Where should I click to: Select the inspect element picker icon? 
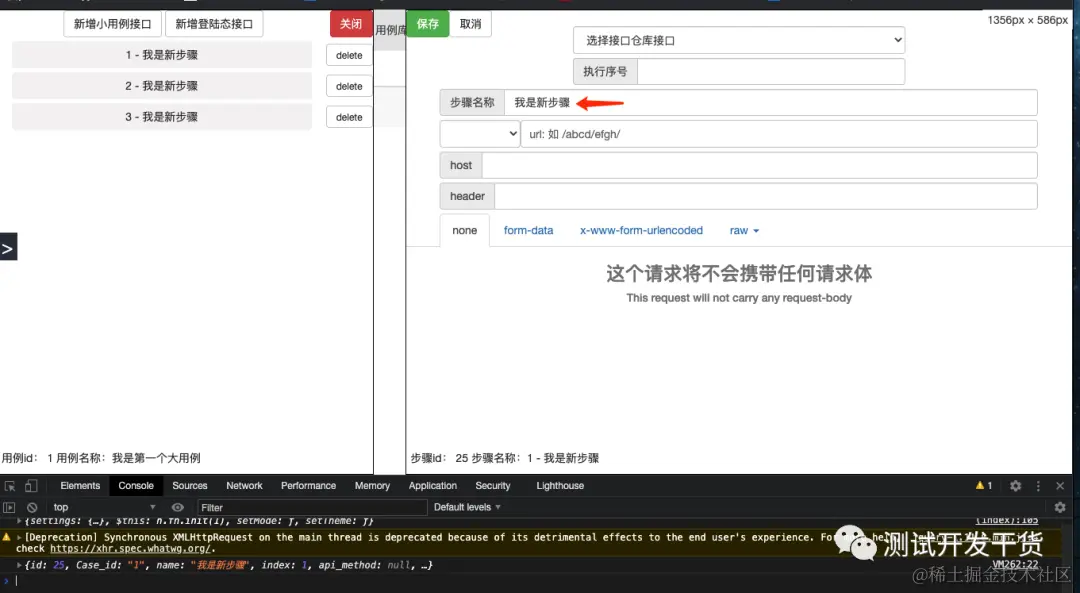[x=10, y=486]
